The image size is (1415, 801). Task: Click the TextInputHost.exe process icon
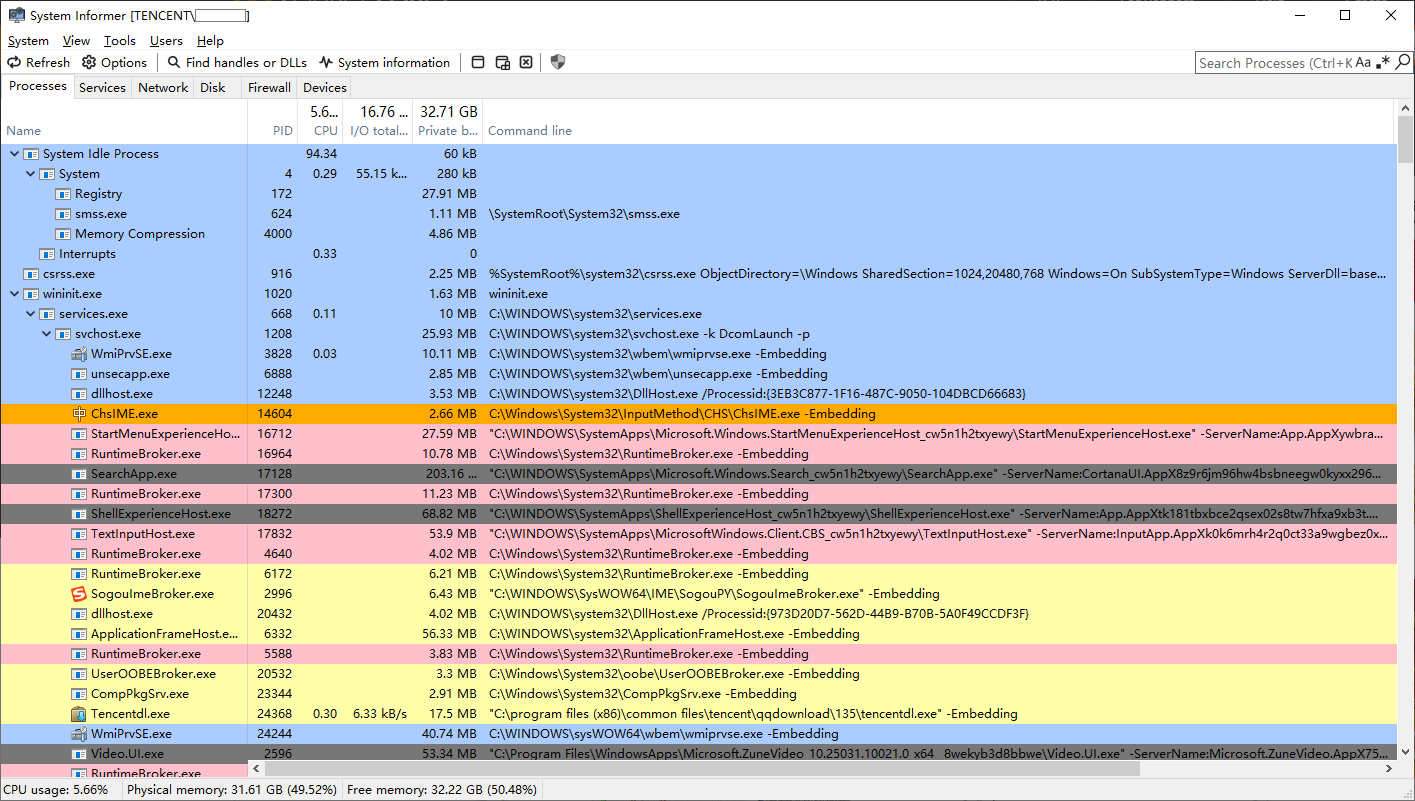pos(79,534)
